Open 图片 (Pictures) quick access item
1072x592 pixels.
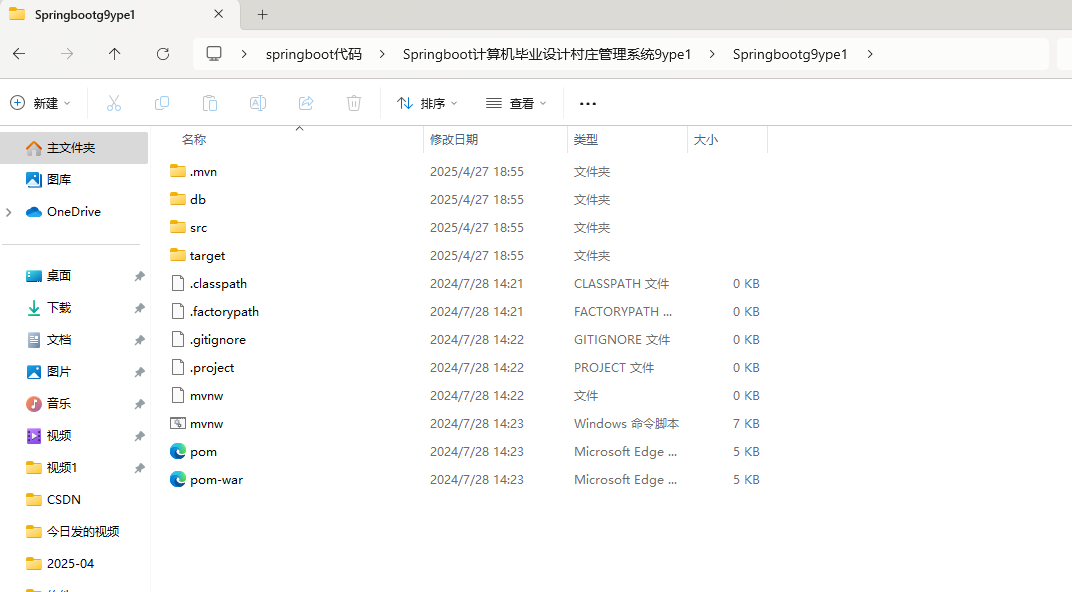[59, 372]
